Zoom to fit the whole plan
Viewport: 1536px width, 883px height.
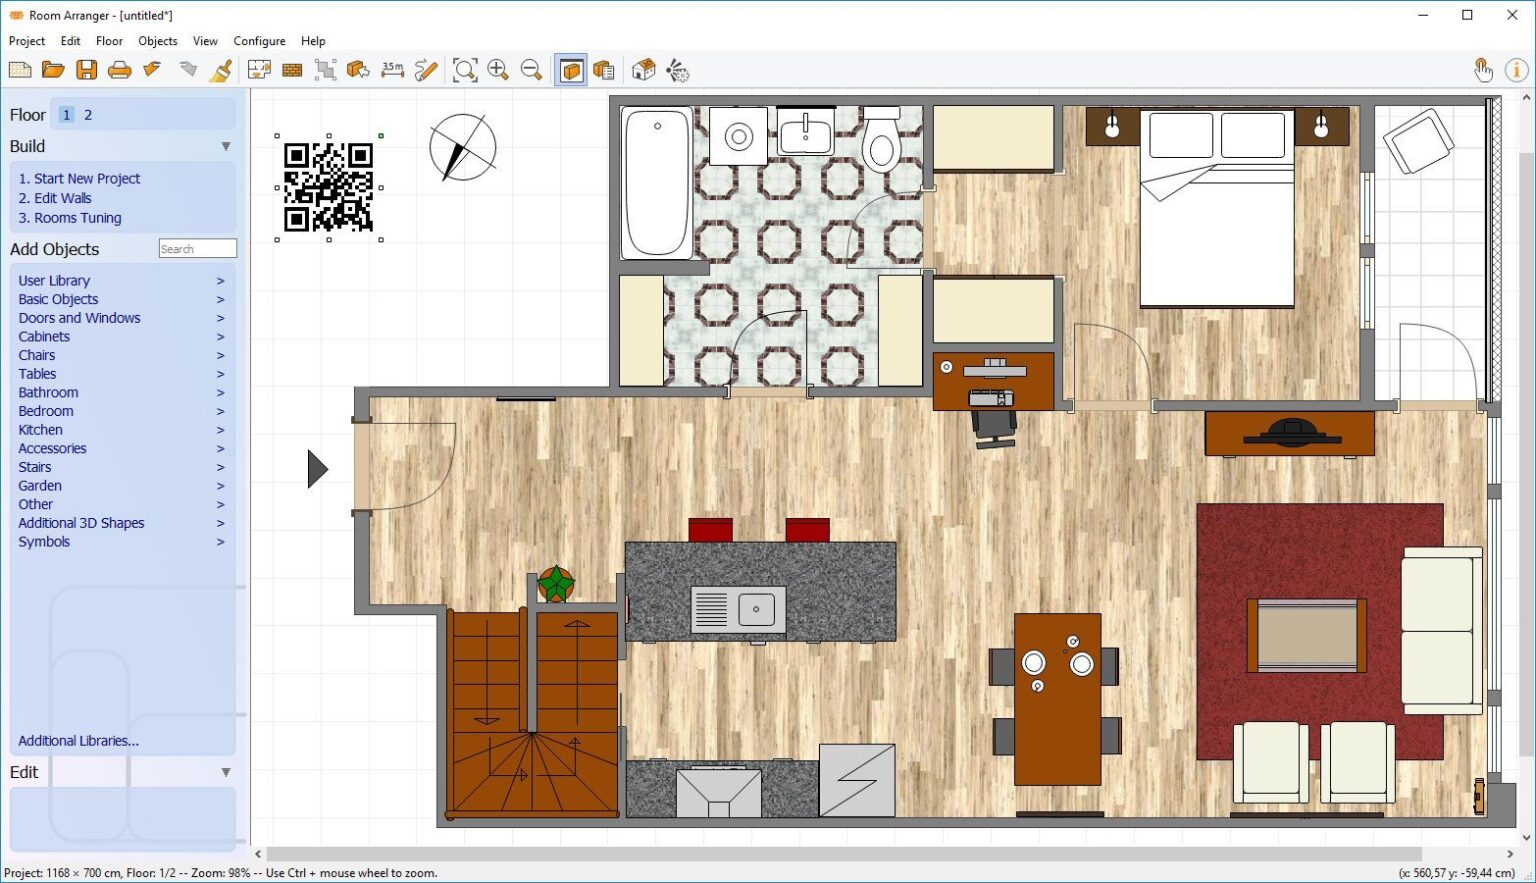[x=465, y=70]
